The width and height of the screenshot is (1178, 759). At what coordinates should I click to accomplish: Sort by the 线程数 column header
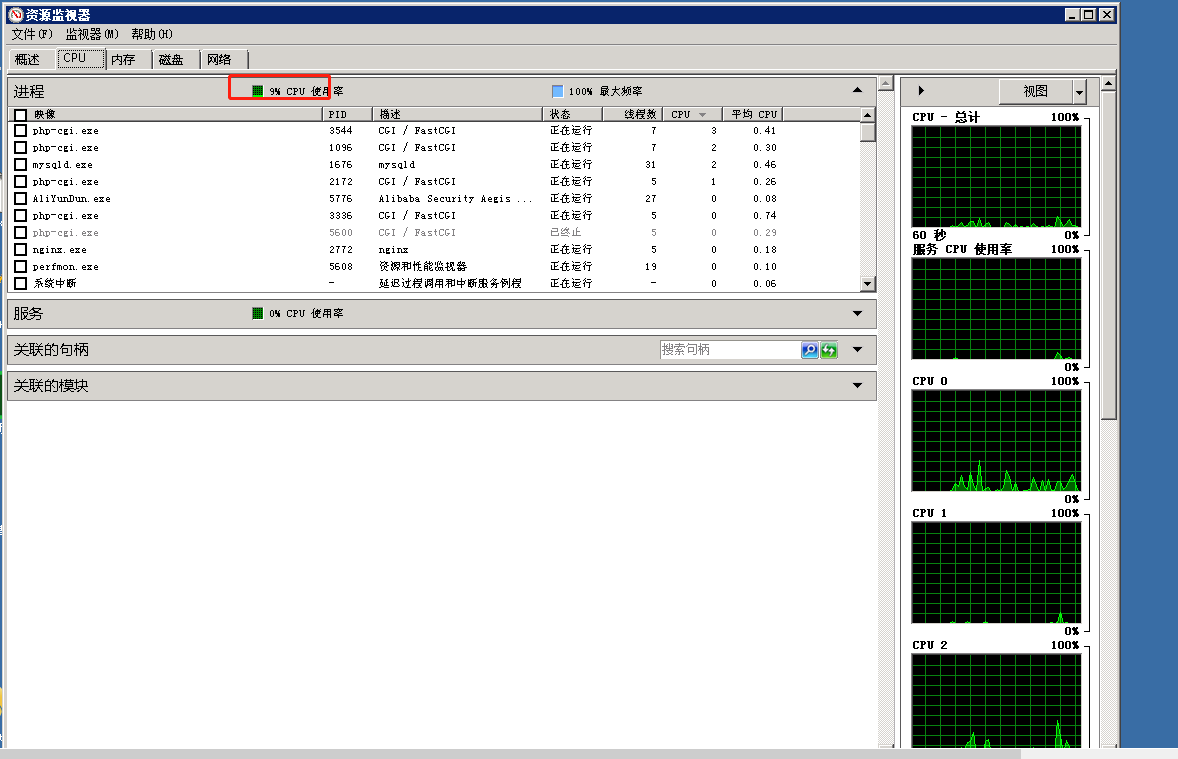tap(633, 114)
